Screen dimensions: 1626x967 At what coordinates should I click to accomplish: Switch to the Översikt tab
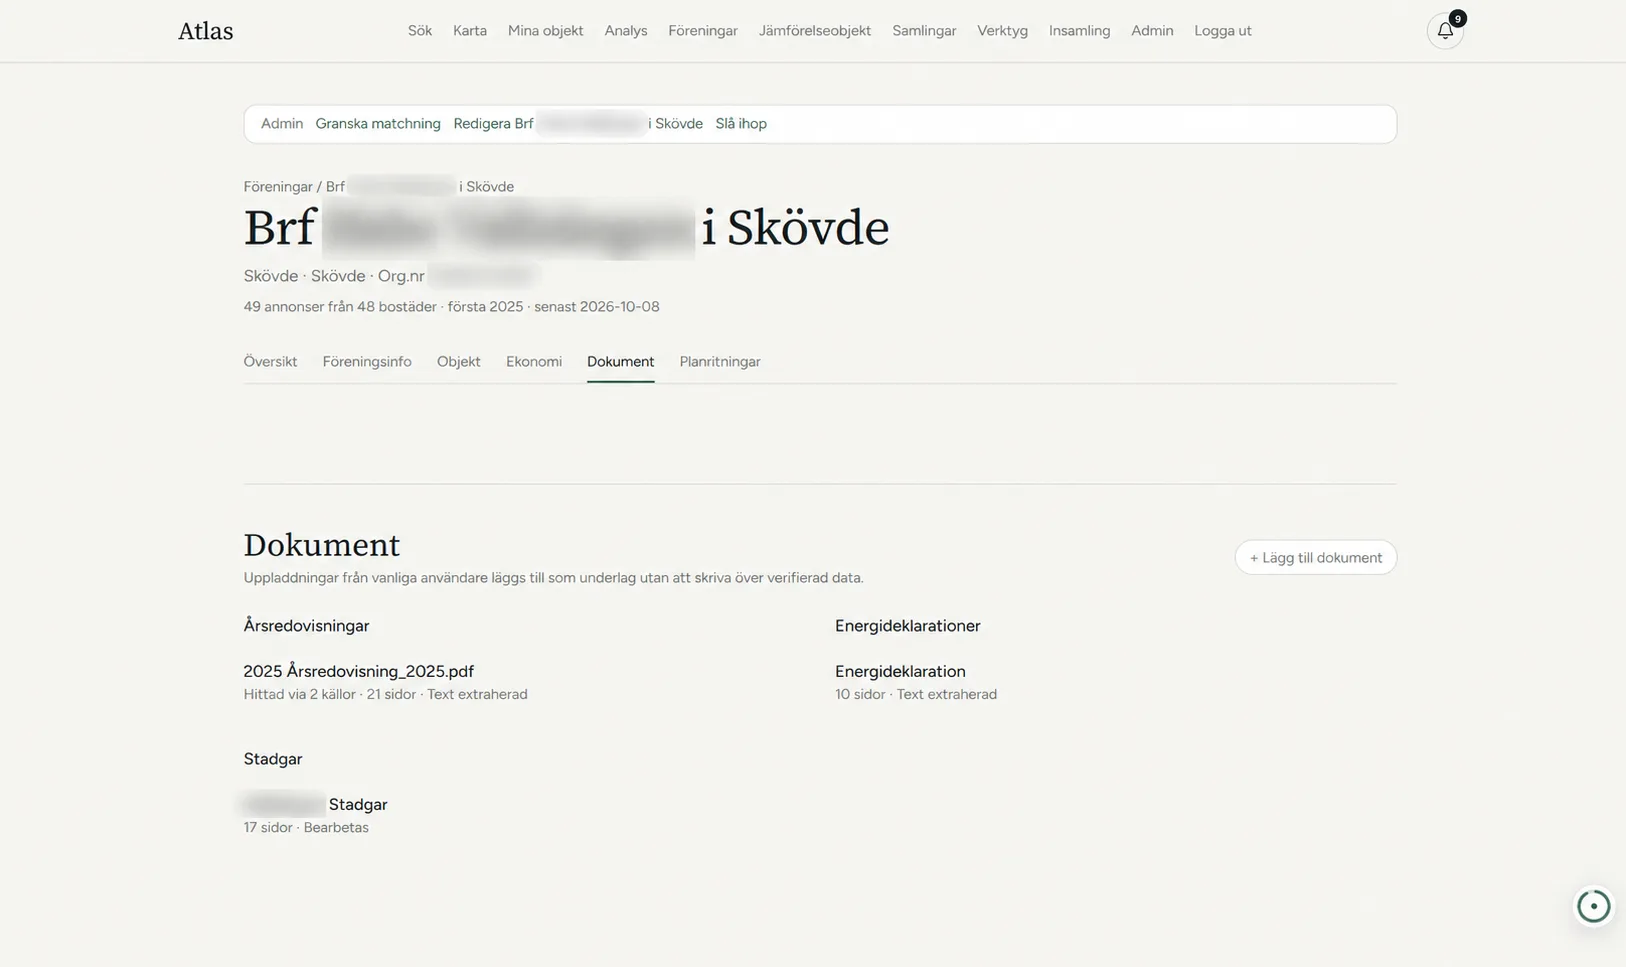coord(270,362)
